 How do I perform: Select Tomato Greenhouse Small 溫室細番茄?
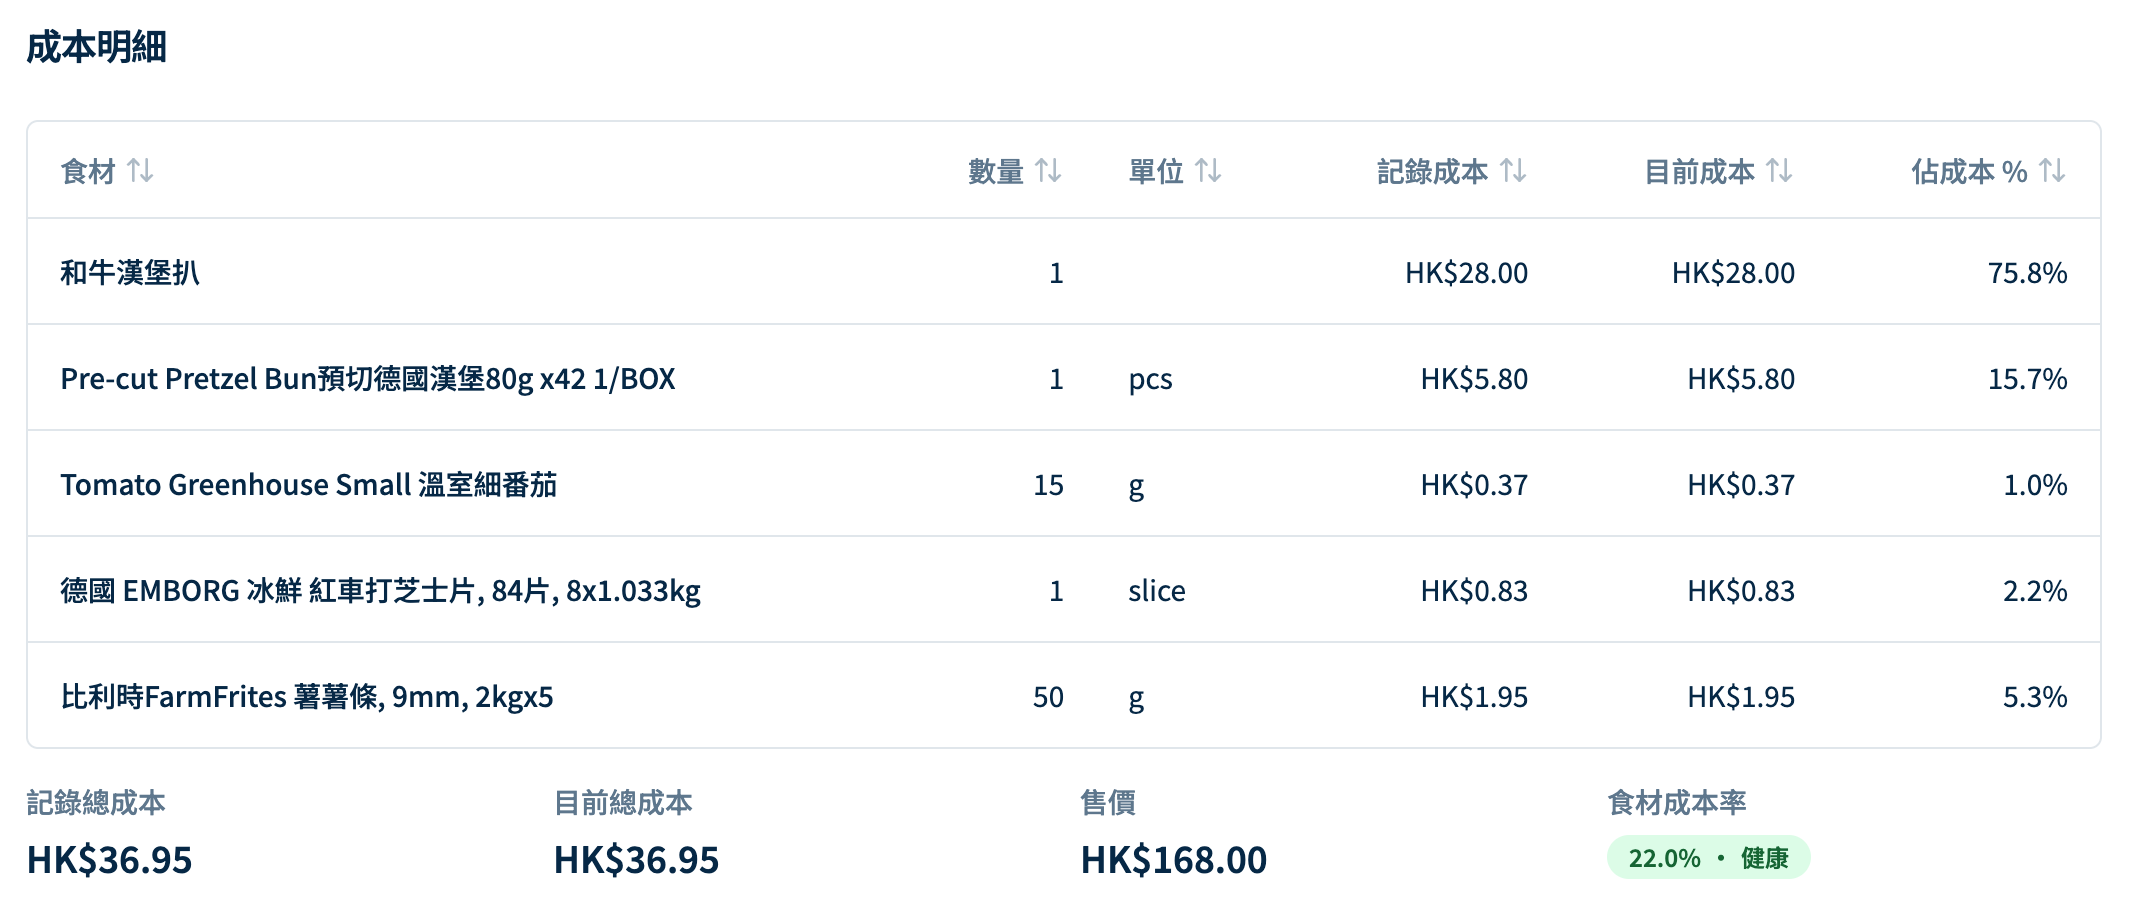click(x=308, y=485)
